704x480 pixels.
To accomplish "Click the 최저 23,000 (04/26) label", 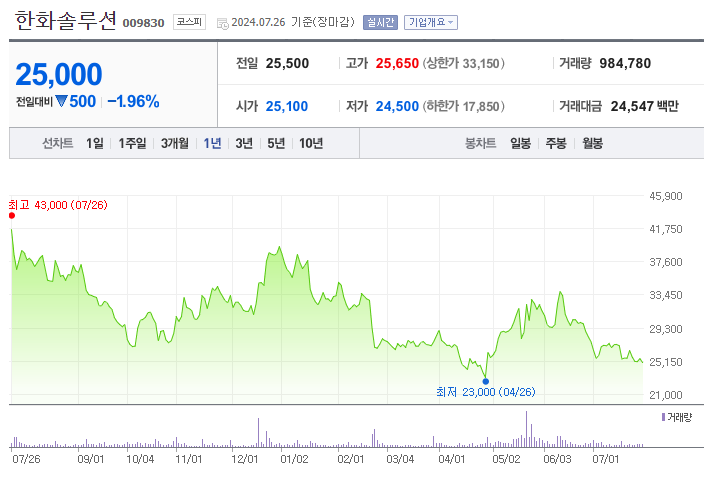I will [x=486, y=392].
